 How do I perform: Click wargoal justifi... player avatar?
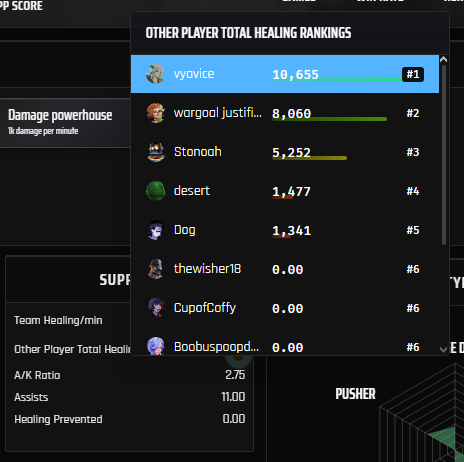(x=156, y=113)
